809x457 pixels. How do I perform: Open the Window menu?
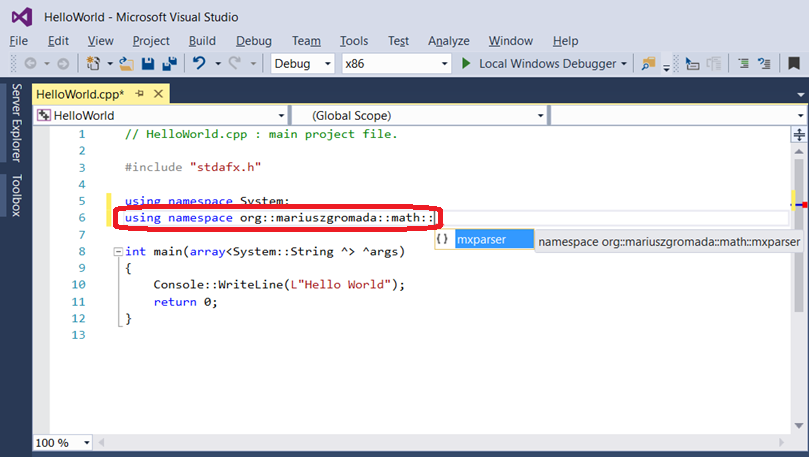click(x=511, y=41)
